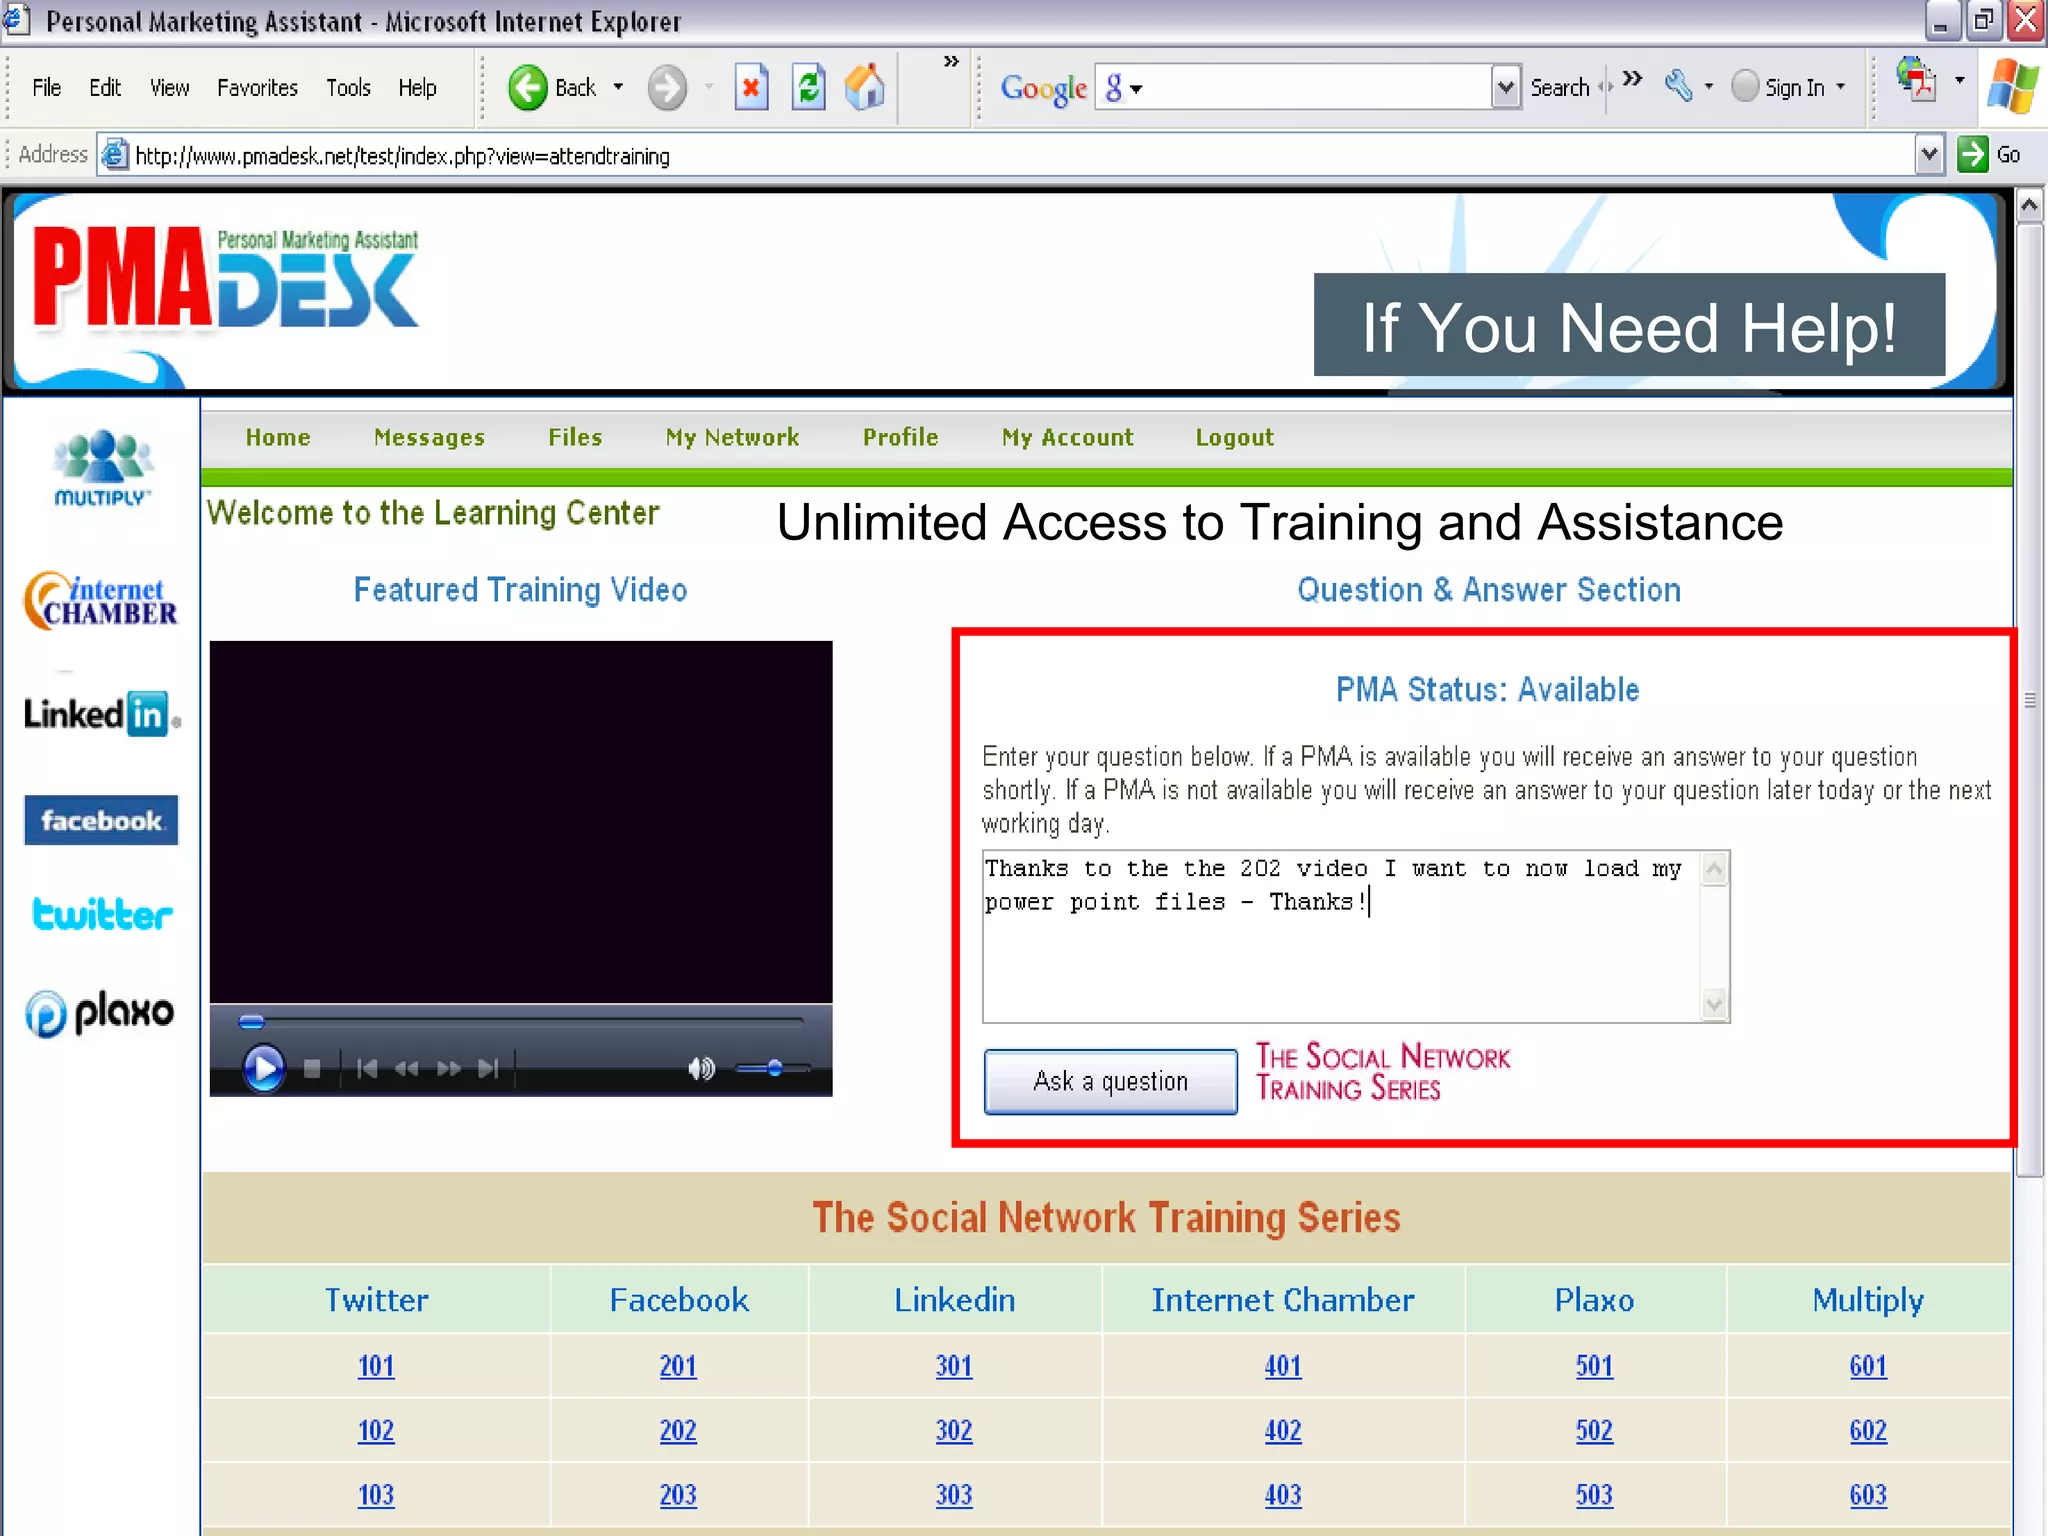The height and width of the screenshot is (1536, 2048).
Task: Open Linkedin training lesson 303
Action: coord(954,1494)
